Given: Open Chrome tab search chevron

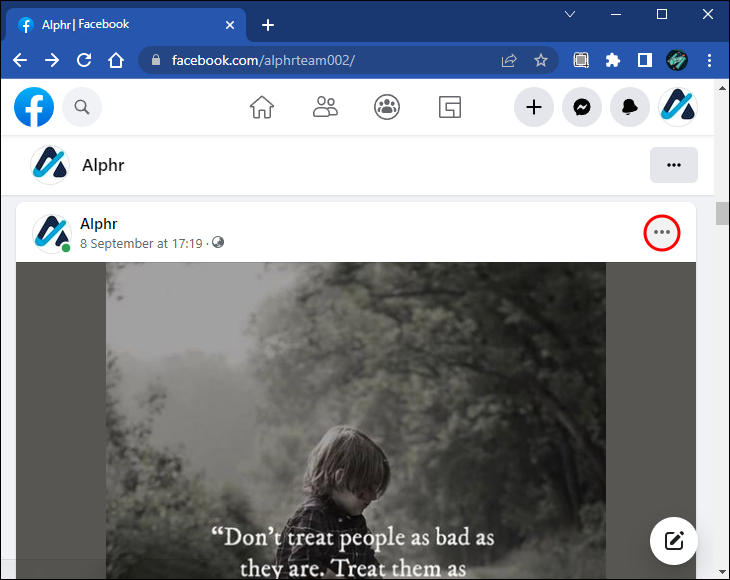Looking at the screenshot, I should [570, 14].
